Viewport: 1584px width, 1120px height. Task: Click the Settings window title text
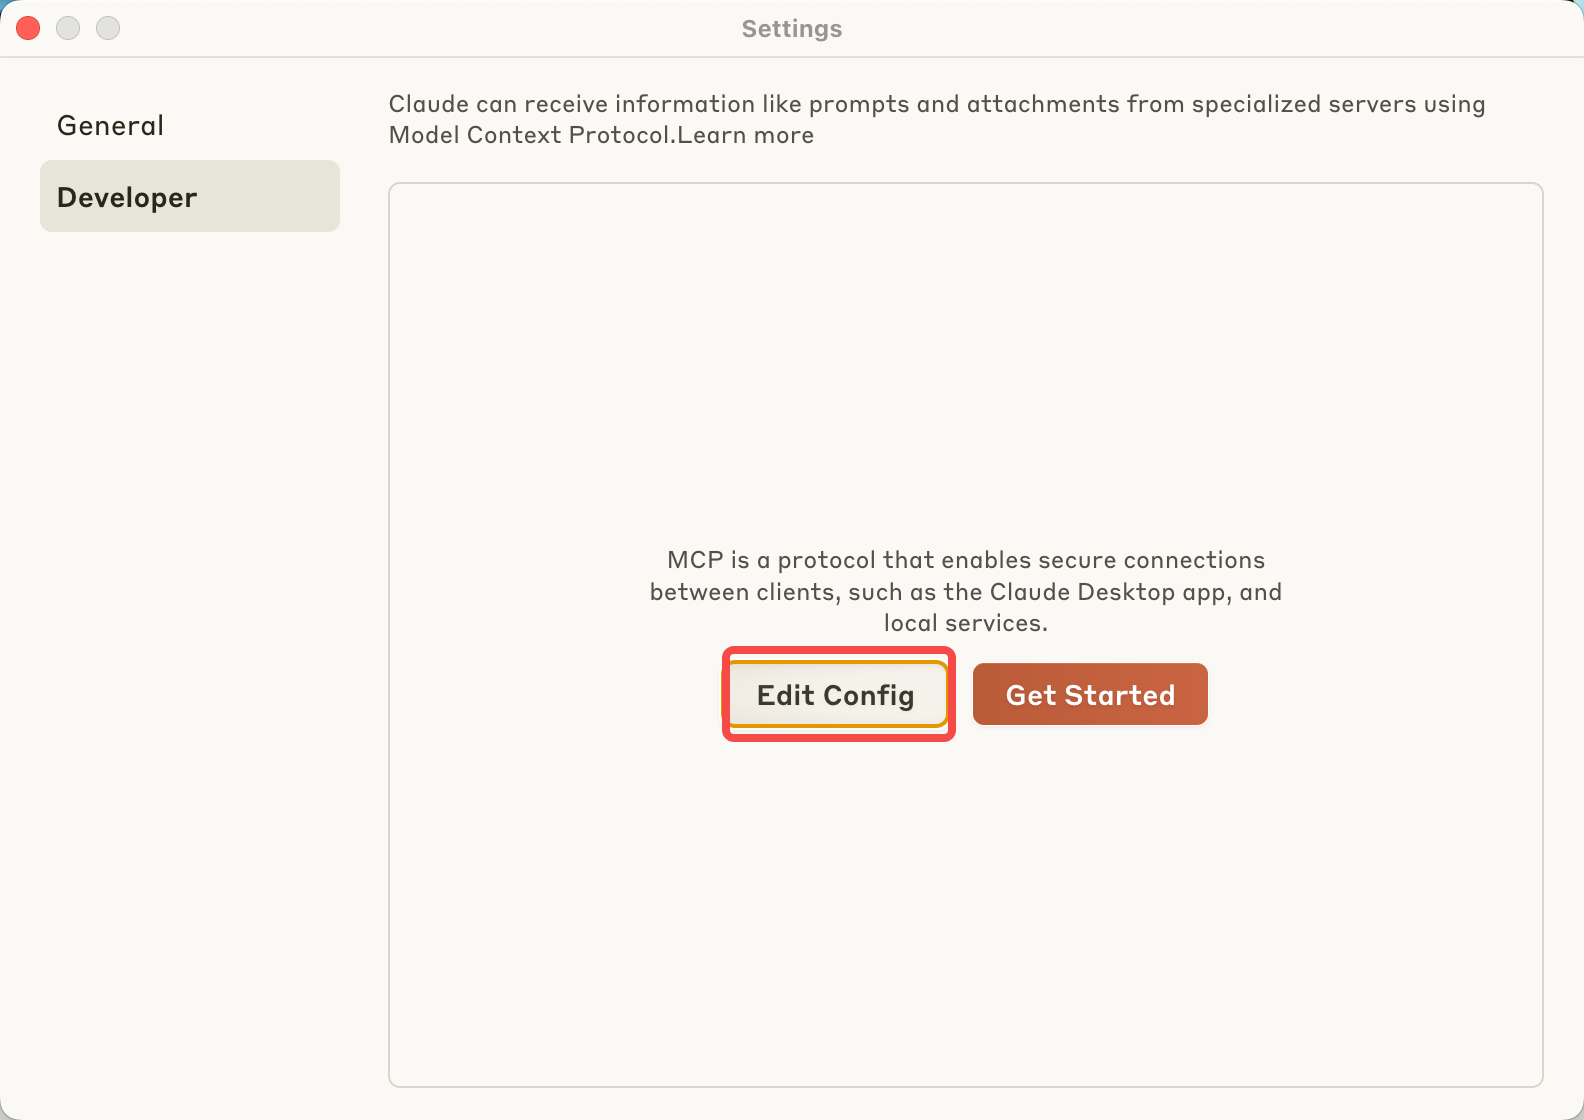coord(792,29)
